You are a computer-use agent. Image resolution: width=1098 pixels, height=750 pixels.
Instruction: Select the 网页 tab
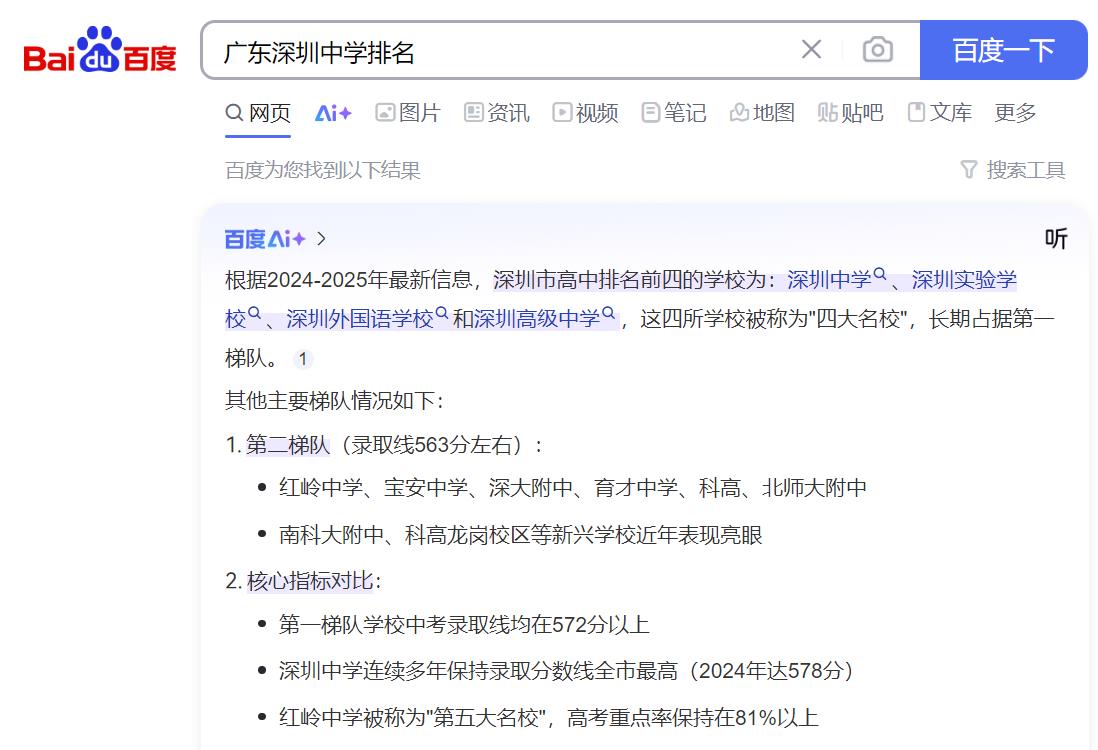258,113
